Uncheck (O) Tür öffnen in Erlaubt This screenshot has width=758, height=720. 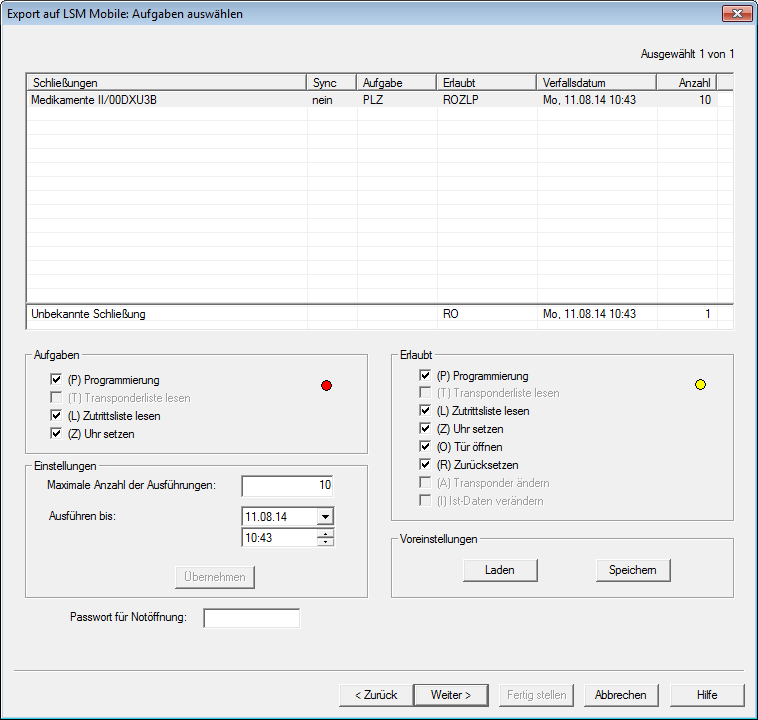426,447
